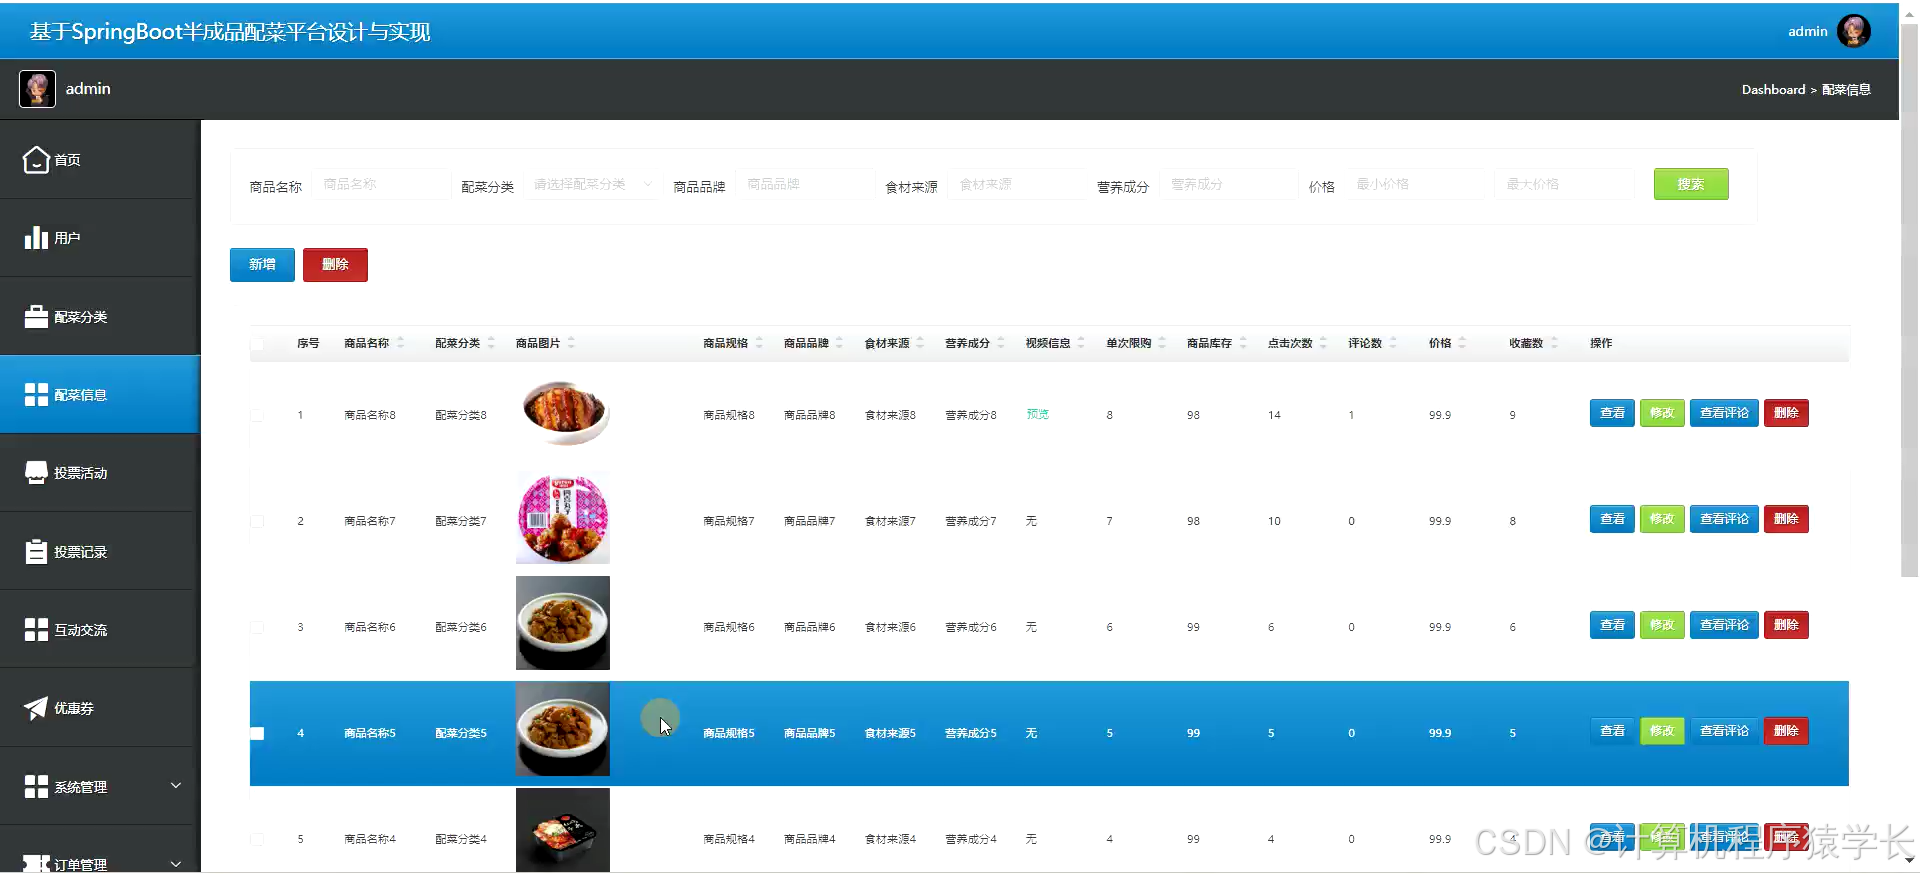Sort by 商品品牌 column arrows
Screen dimensions: 1920x874
(x=840, y=343)
